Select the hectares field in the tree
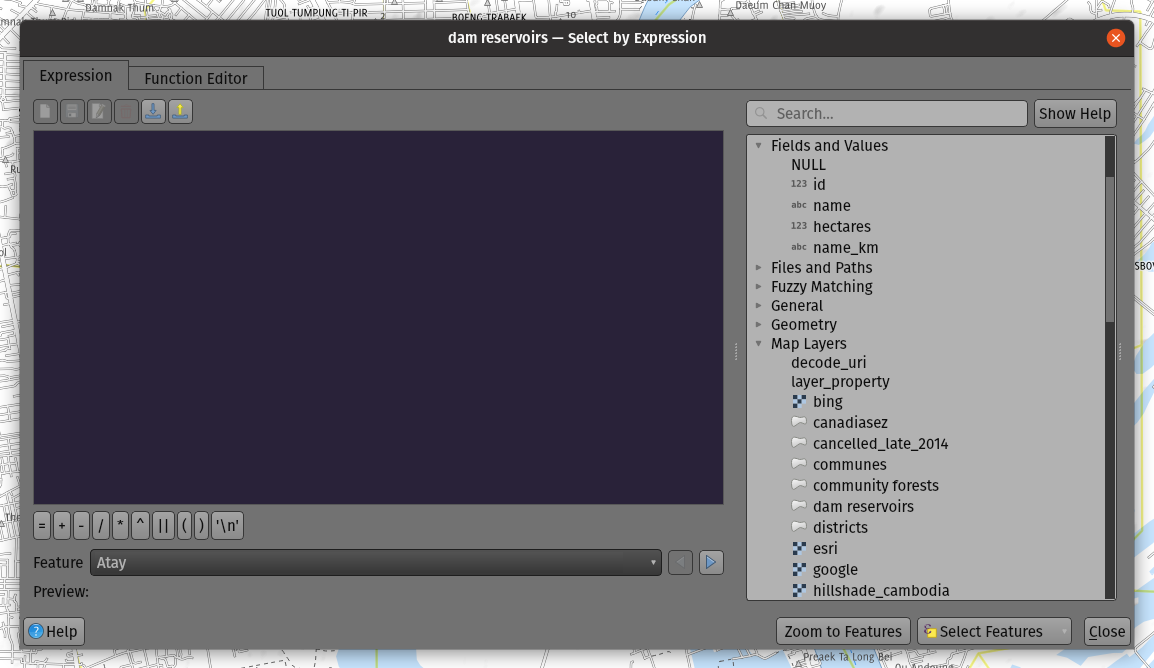This screenshot has height=668, width=1154. 841,227
